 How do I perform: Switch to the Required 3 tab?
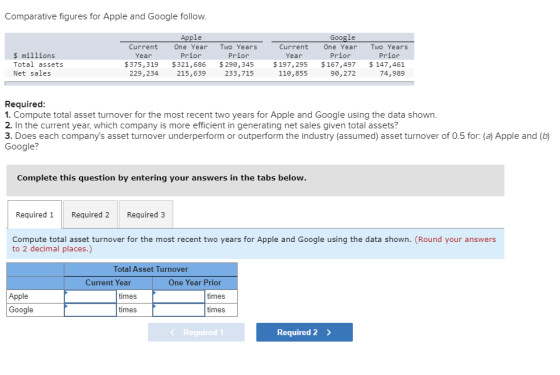[x=146, y=214]
